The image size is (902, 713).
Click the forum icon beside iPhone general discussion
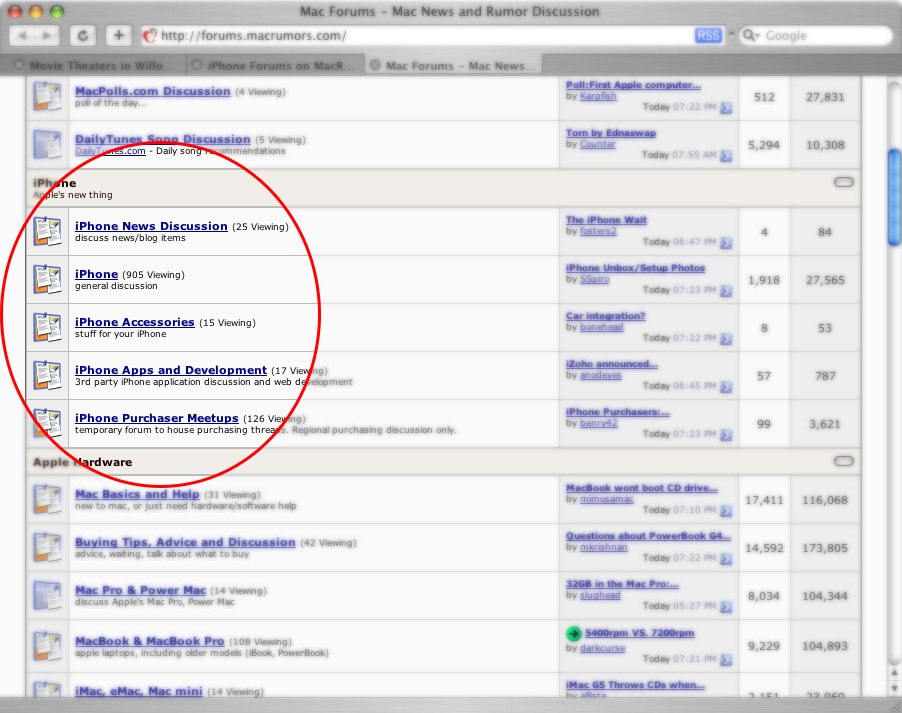point(47,279)
